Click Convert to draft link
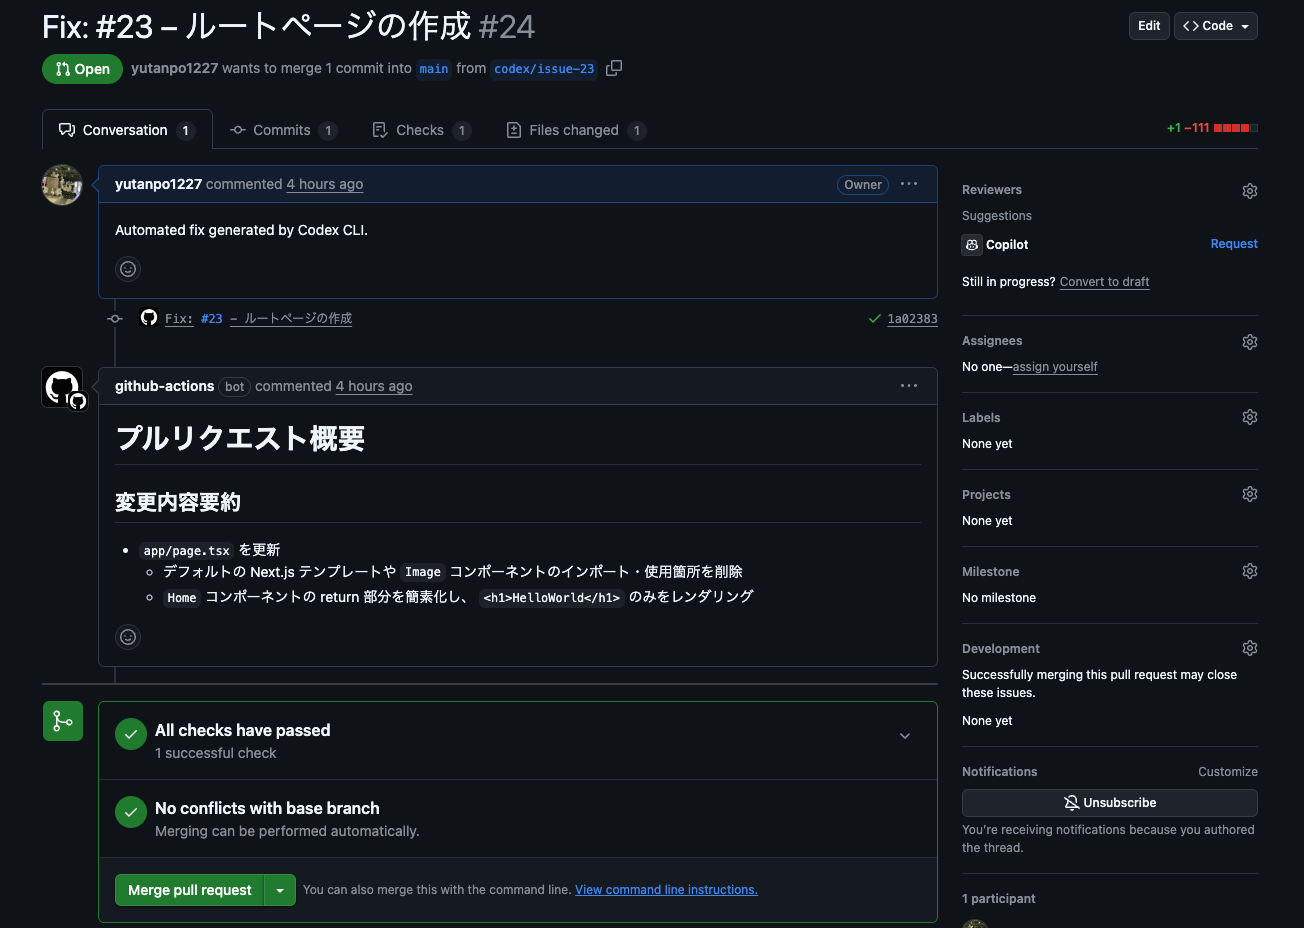 (x=1104, y=282)
